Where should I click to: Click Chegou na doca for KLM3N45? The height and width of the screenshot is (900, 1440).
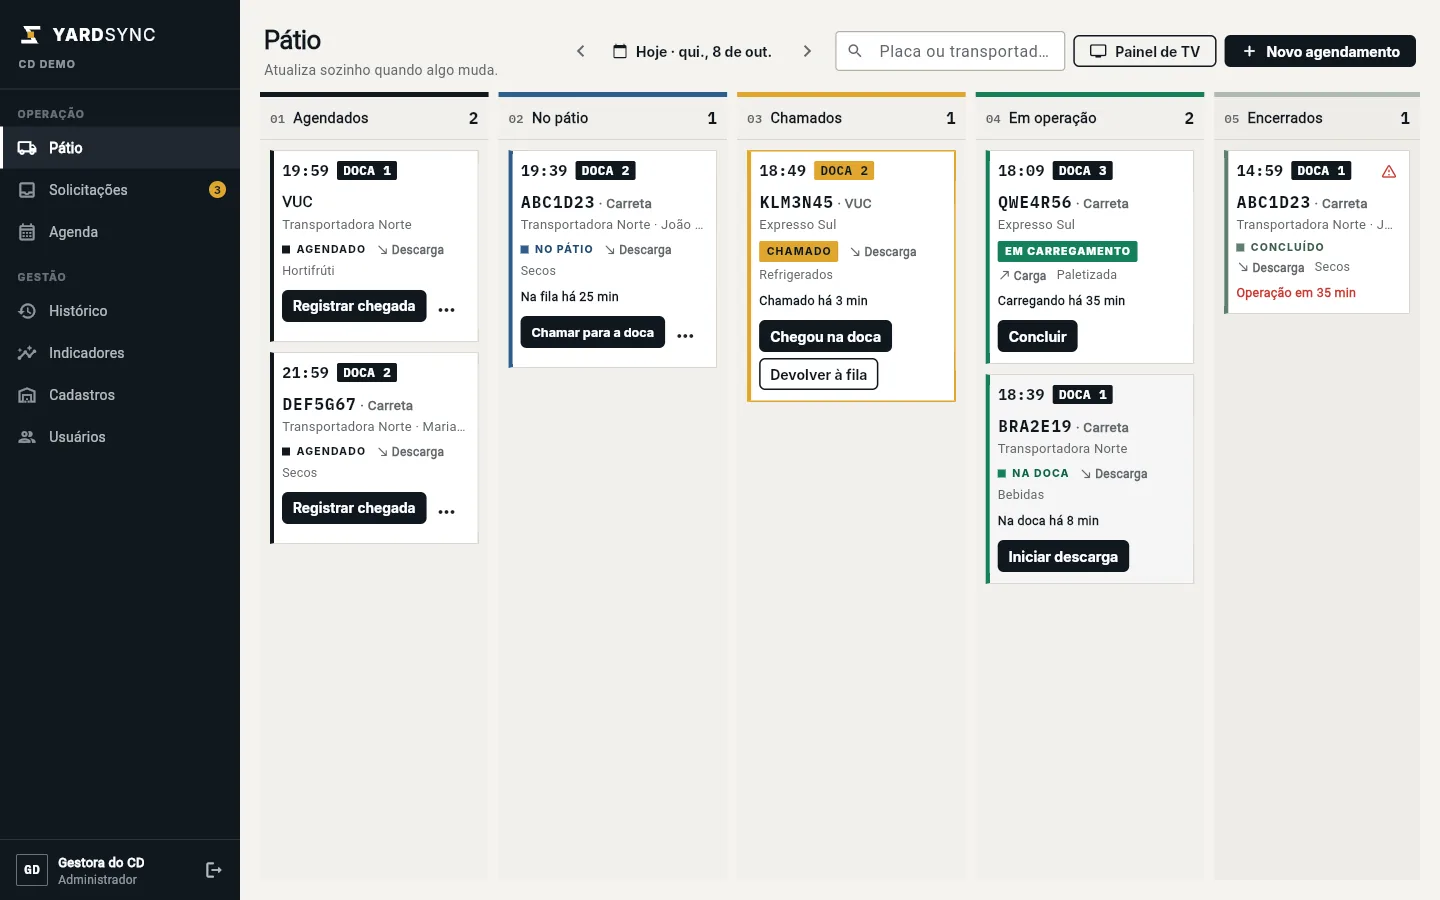[x=825, y=336]
